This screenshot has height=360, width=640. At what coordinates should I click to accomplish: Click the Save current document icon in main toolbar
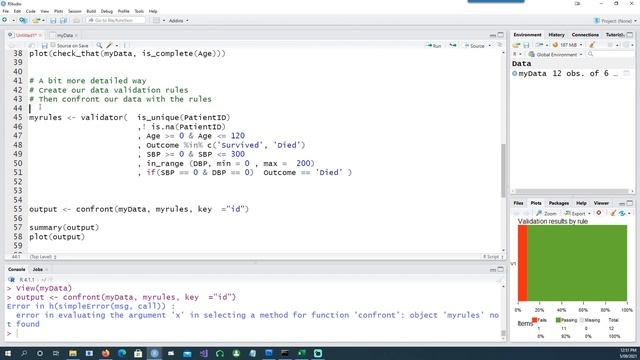[x=53, y=20]
